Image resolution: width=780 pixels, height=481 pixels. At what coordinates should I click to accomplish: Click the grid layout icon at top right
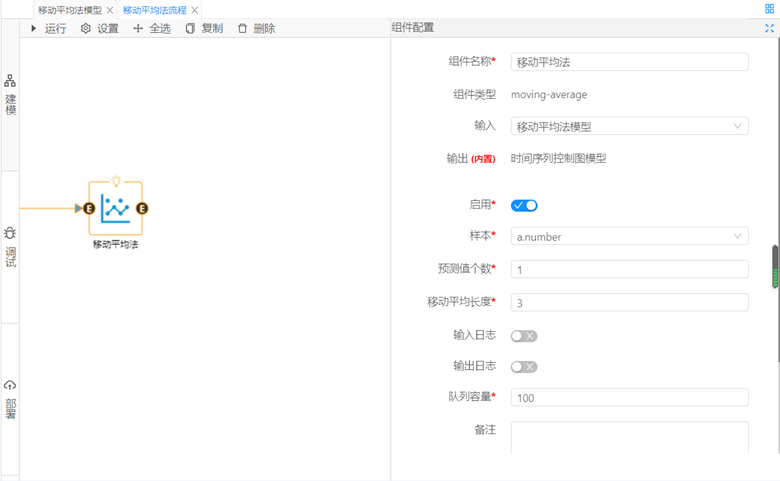click(x=769, y=9)
